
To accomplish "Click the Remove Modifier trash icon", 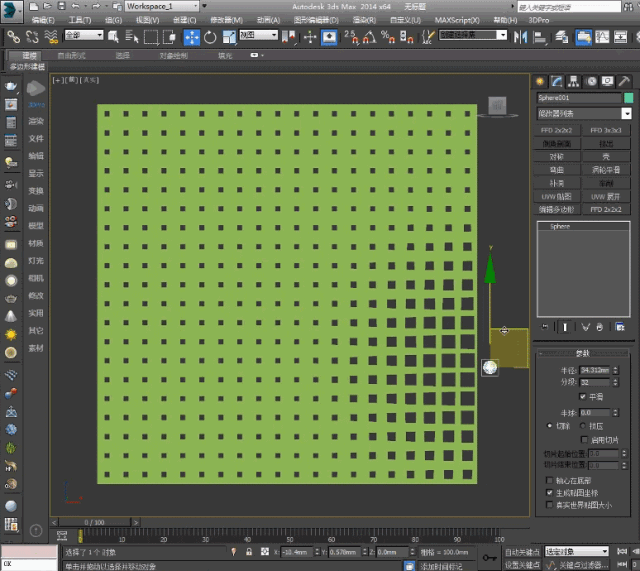I will pos(599,327).
